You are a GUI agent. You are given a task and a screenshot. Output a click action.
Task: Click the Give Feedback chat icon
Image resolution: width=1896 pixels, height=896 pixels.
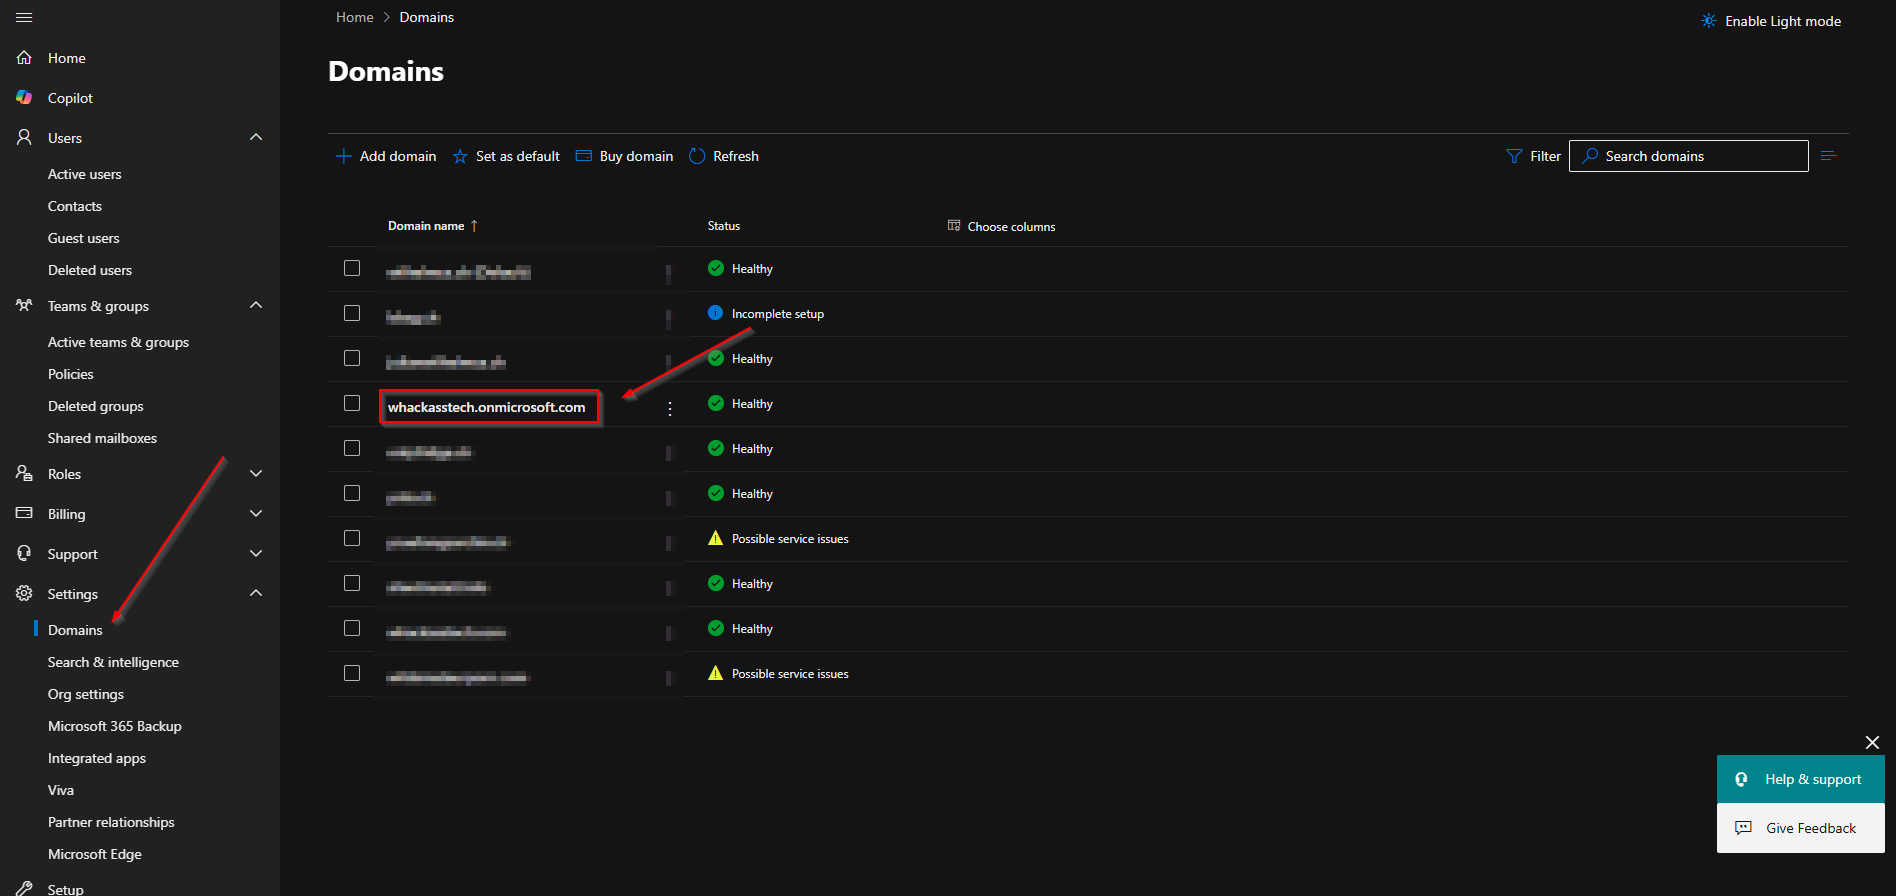click(x=1743, y=828)
